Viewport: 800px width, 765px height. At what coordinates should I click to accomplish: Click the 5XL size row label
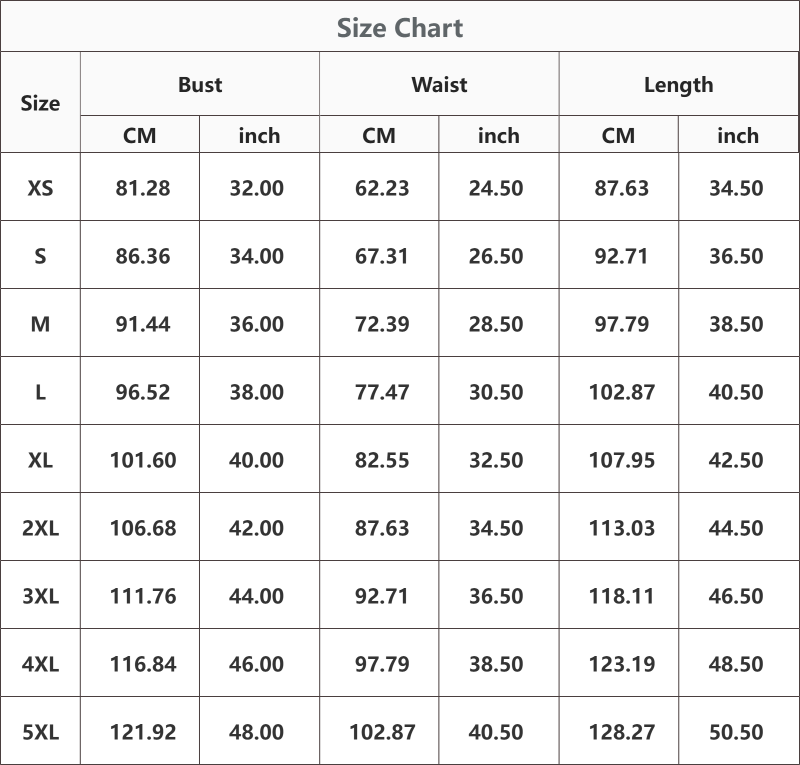tap(40, 732)
